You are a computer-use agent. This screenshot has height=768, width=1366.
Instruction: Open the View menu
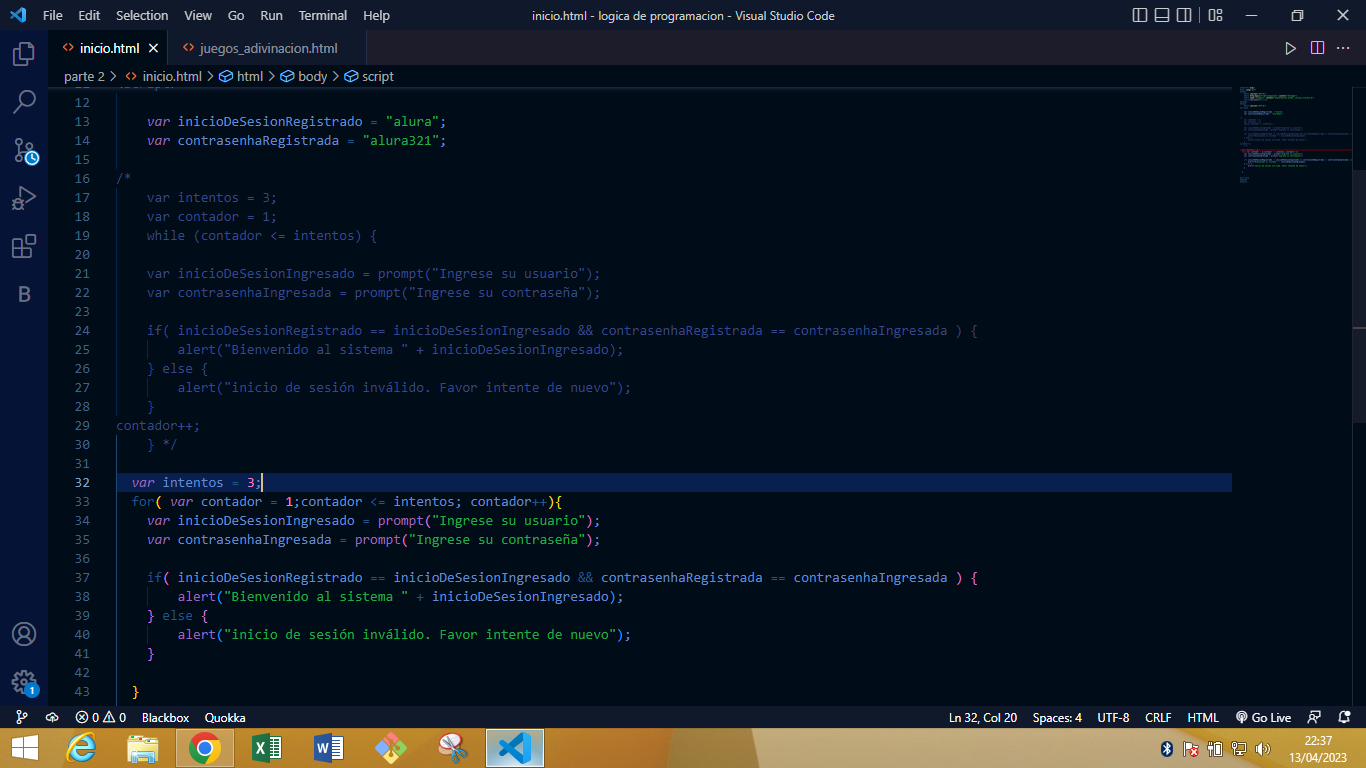tap(198, 15)
